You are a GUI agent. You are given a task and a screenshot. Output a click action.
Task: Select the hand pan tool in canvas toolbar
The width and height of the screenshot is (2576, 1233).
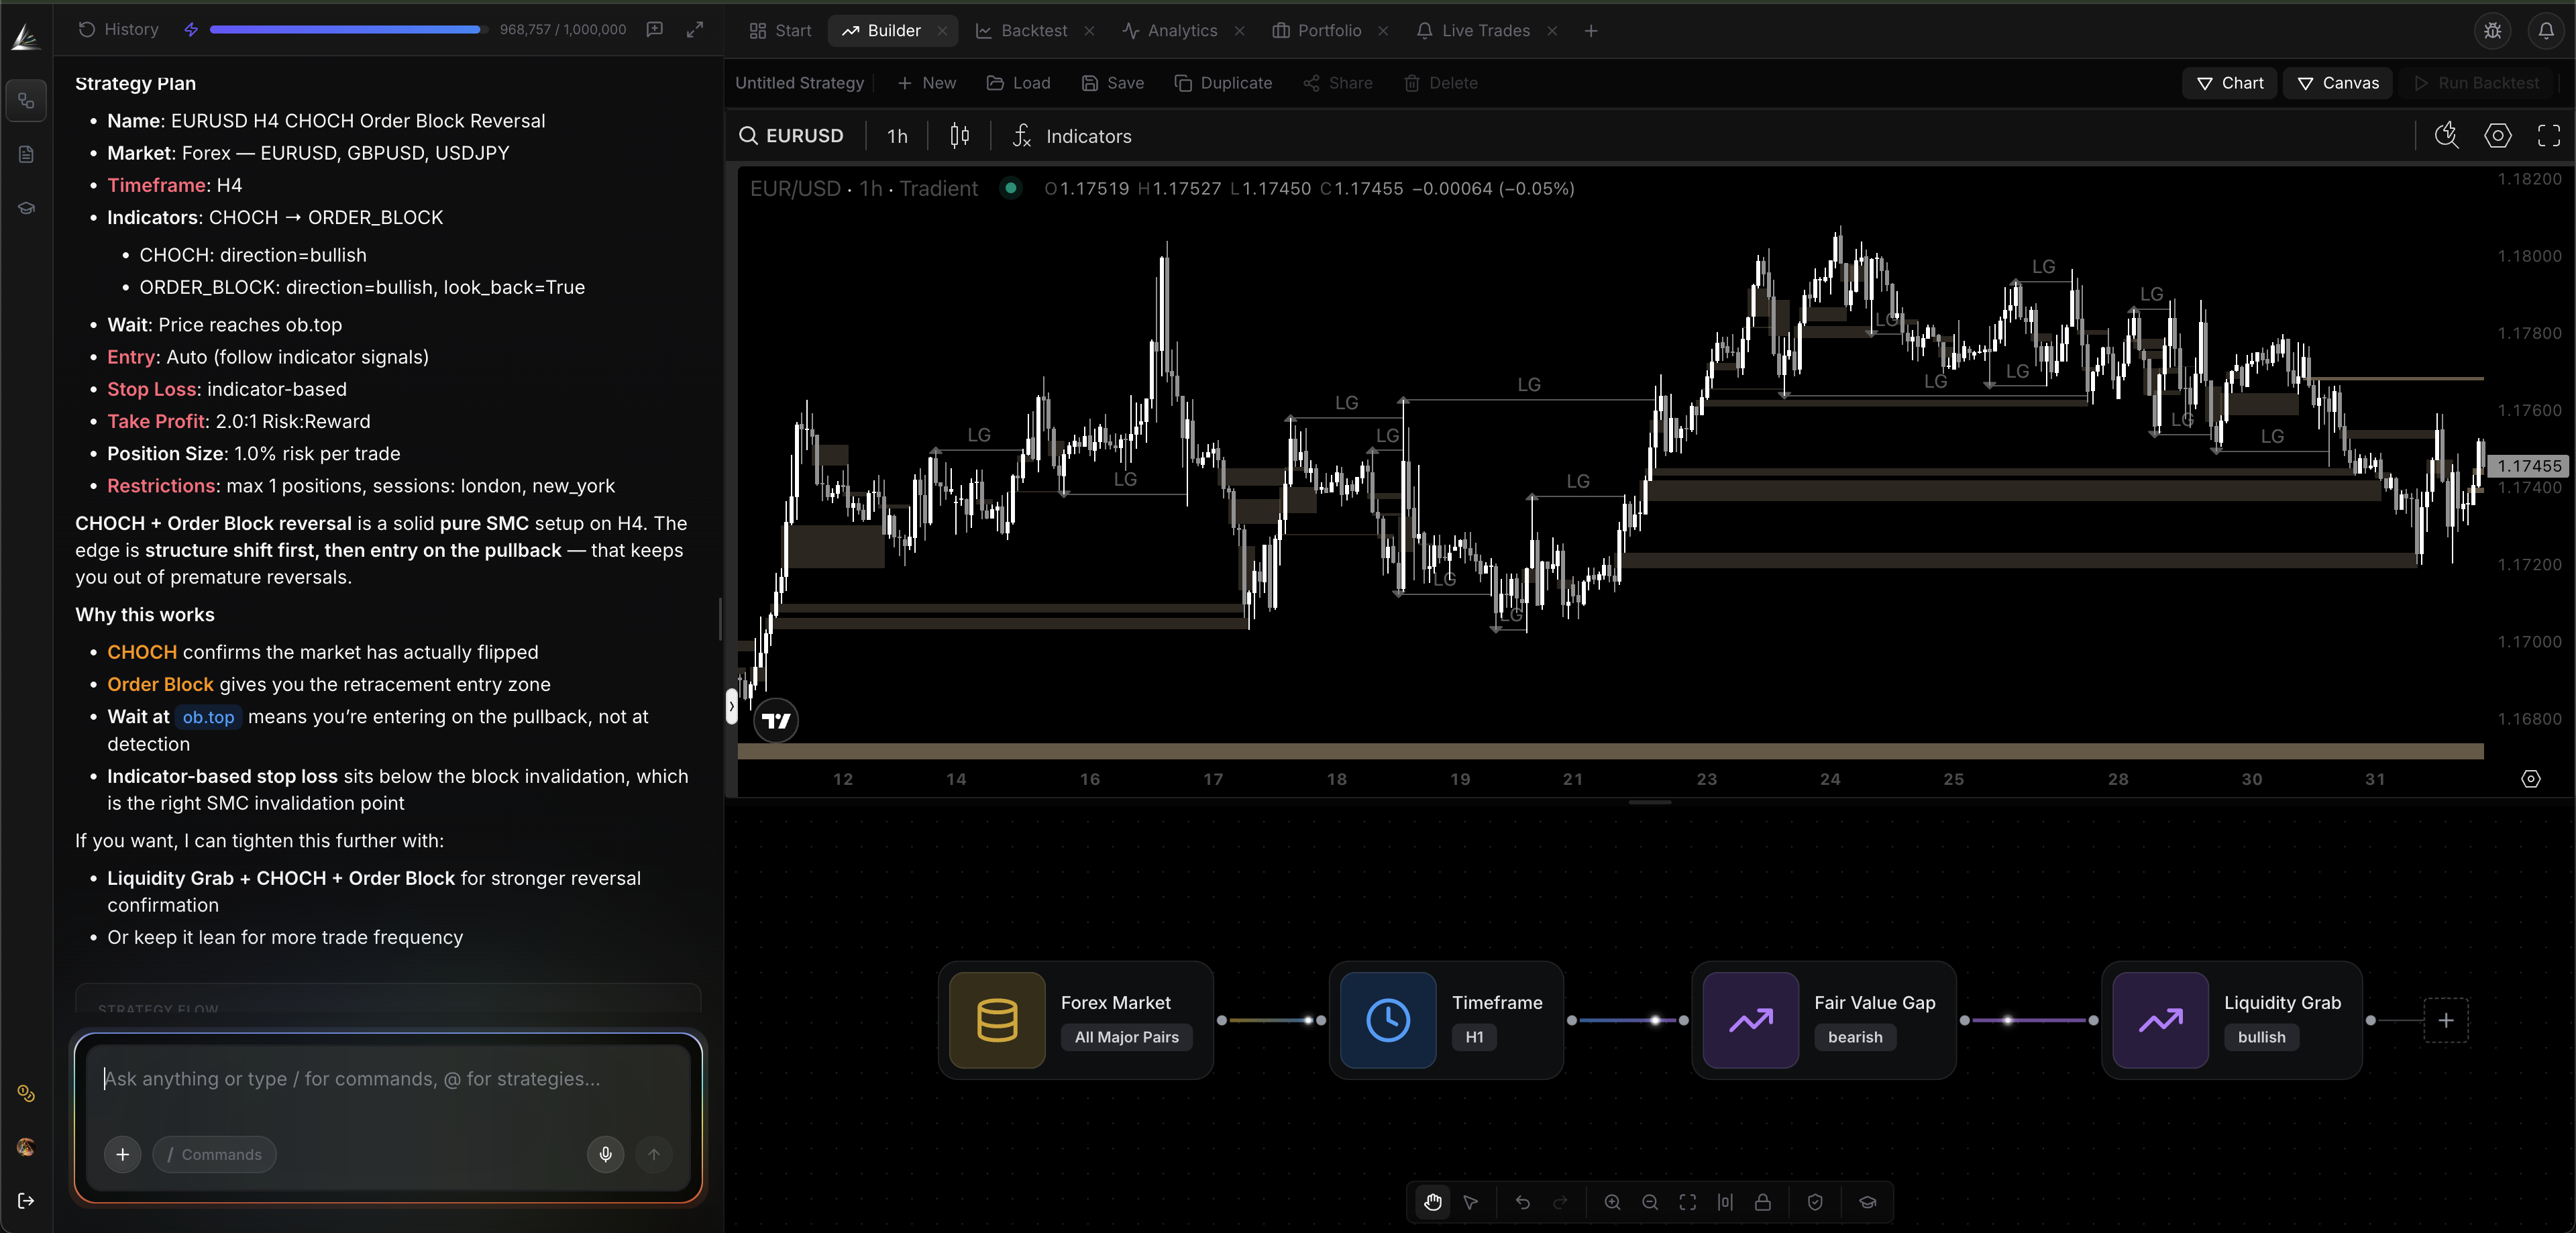(1433, 1202)
